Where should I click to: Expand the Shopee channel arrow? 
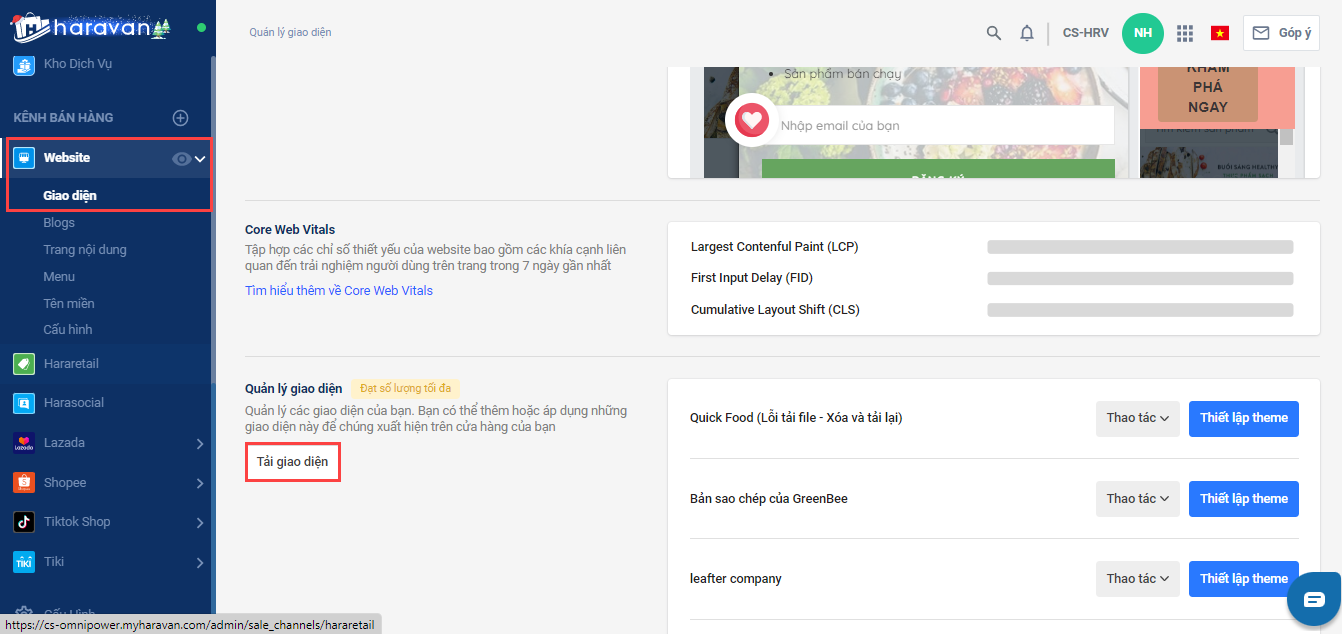(x=200, y=483)
